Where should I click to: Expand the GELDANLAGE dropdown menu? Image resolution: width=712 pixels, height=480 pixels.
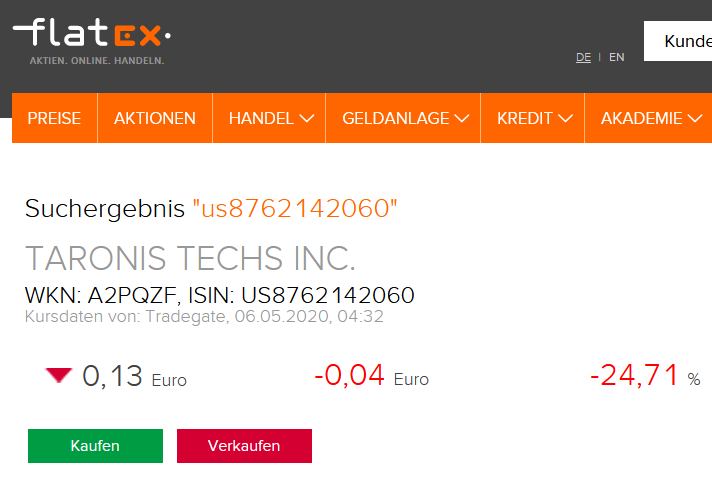pyautogui.click(x=405, y=118)
